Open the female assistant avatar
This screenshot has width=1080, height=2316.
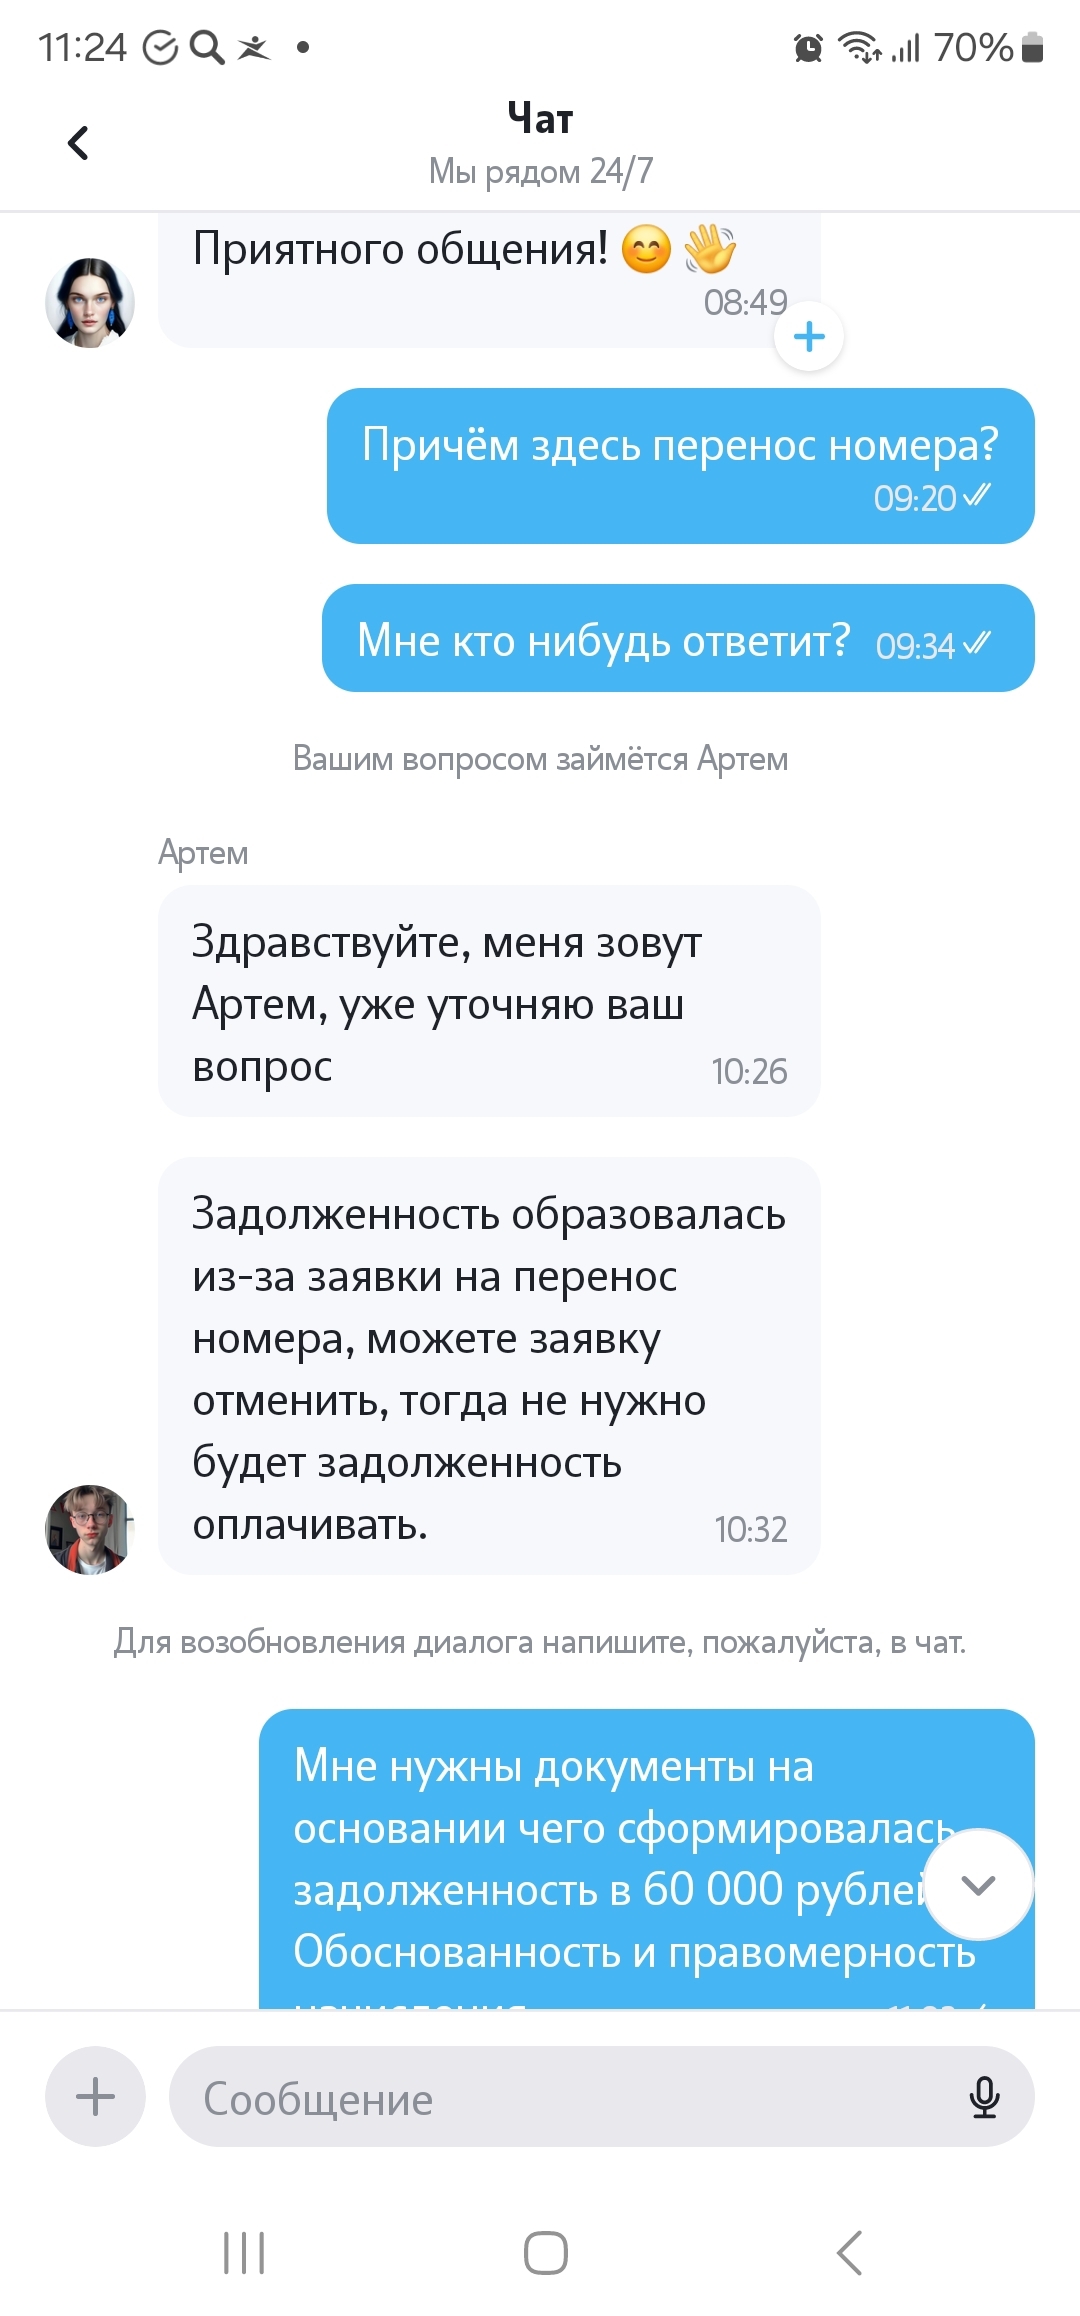pyautogui.click(x=90, y=303)
